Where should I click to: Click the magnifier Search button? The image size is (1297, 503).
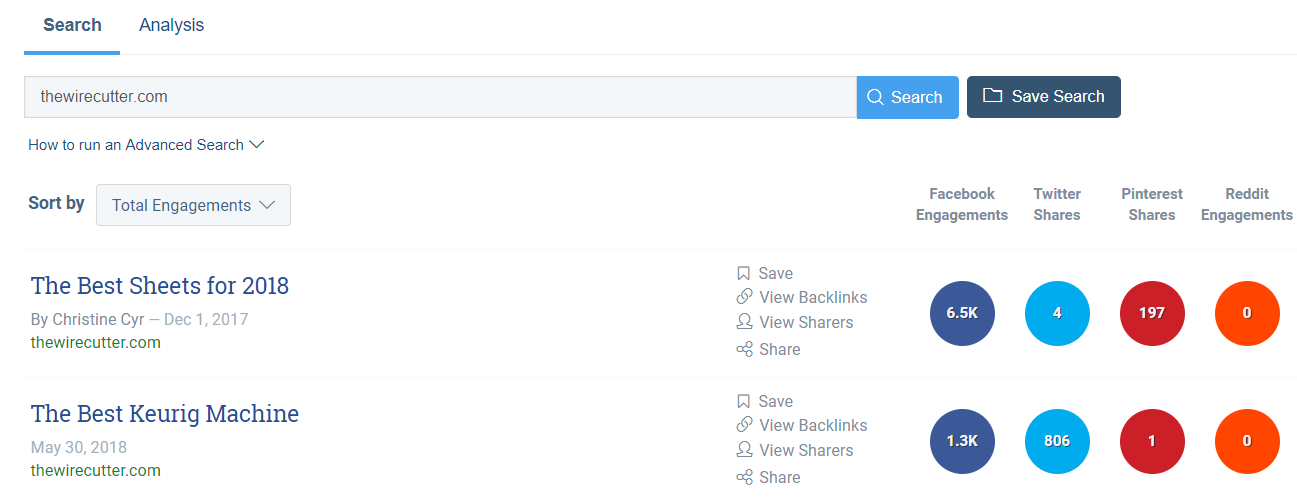(x=907, y=97)
